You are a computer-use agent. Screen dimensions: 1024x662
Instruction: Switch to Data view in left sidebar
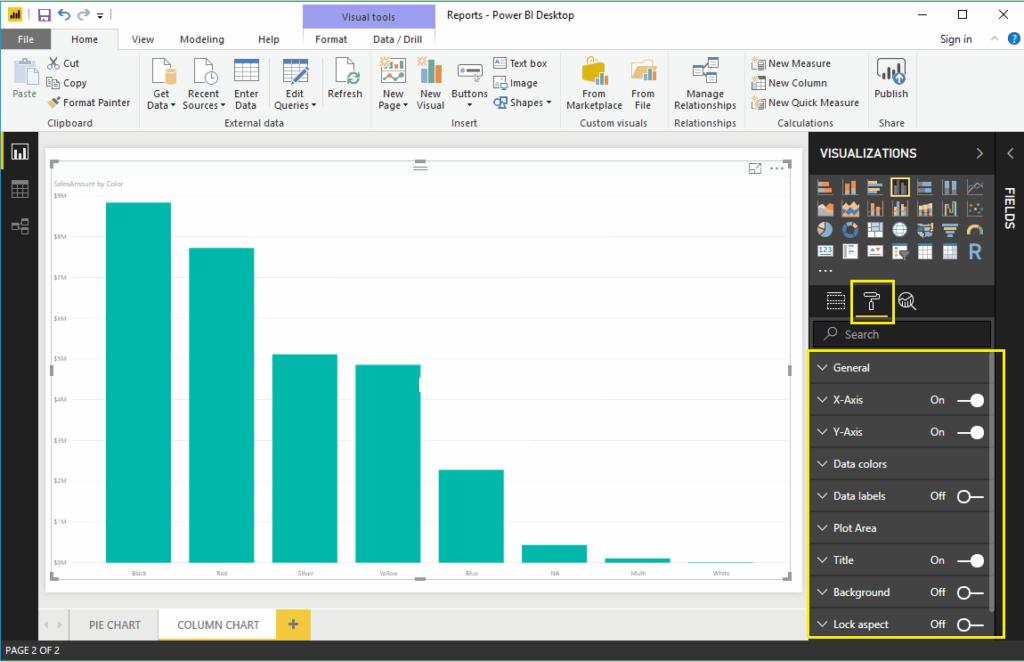click(20, 189)
